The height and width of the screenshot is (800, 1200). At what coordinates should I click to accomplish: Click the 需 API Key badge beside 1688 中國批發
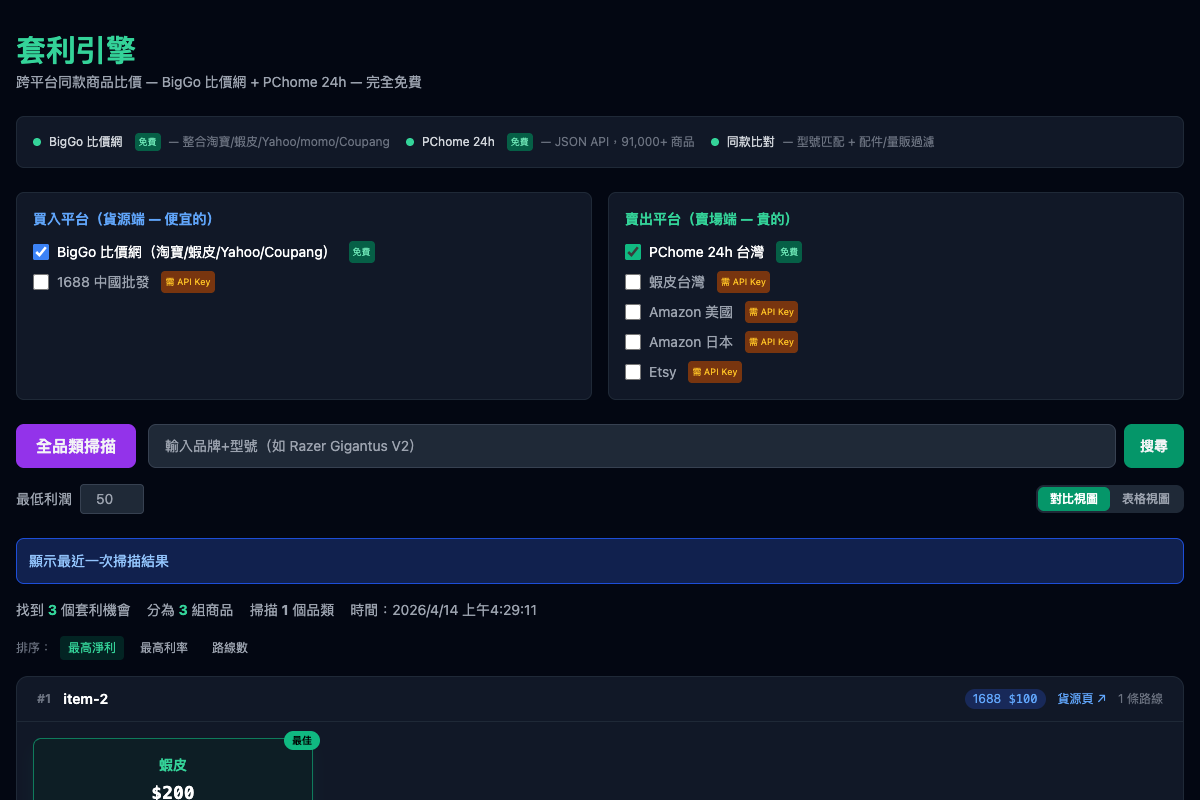(188, 282)
